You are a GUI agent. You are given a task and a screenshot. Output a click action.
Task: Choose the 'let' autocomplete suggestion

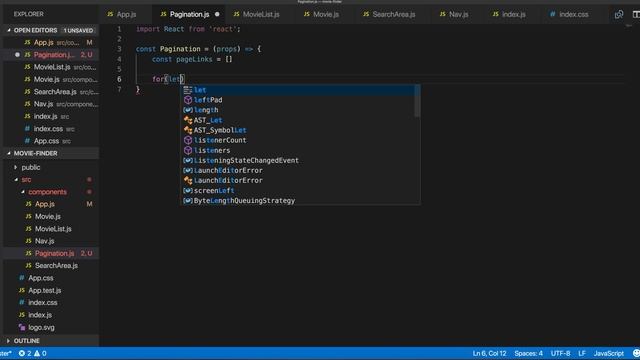[298, 90]
